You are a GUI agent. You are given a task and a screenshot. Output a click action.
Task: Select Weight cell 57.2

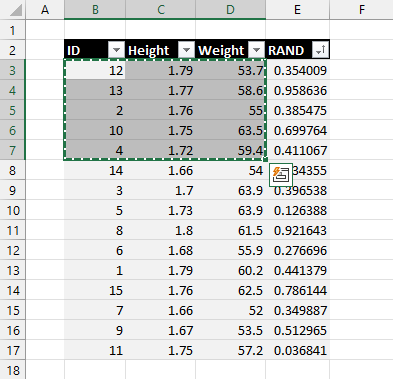click(x=231, y=350)
